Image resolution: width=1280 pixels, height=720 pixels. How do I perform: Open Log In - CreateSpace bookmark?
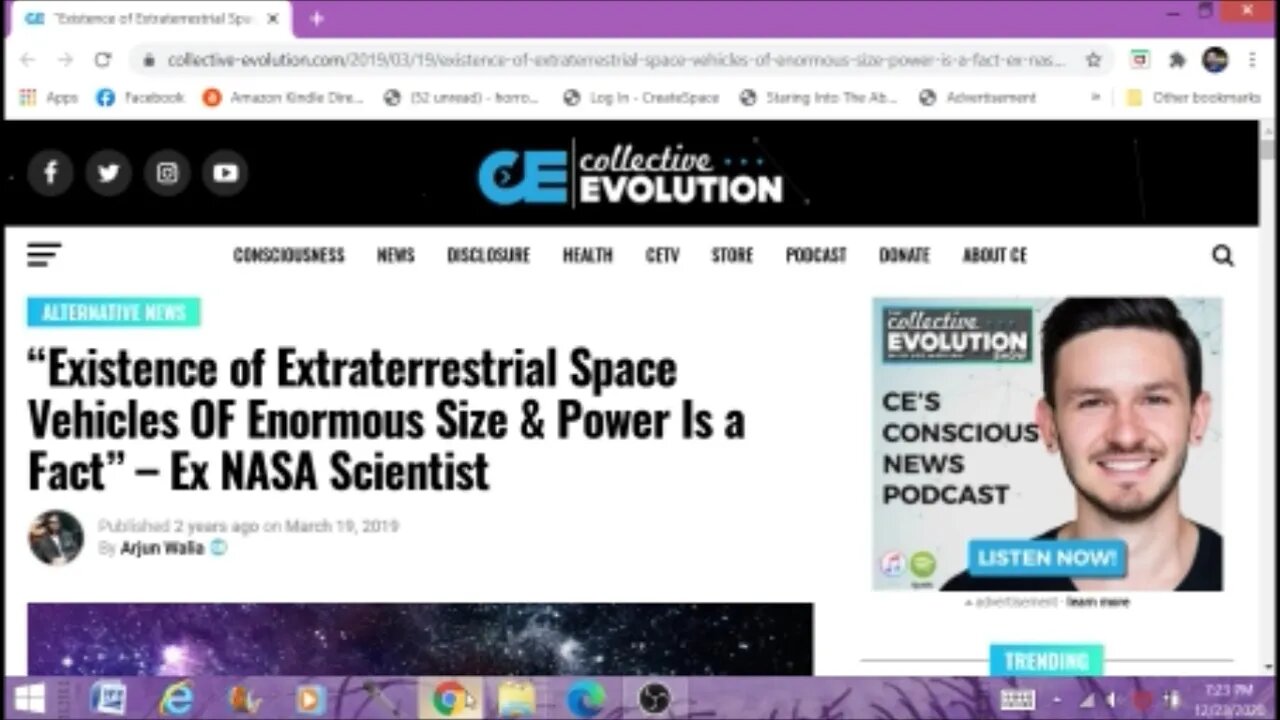[641, 98]
